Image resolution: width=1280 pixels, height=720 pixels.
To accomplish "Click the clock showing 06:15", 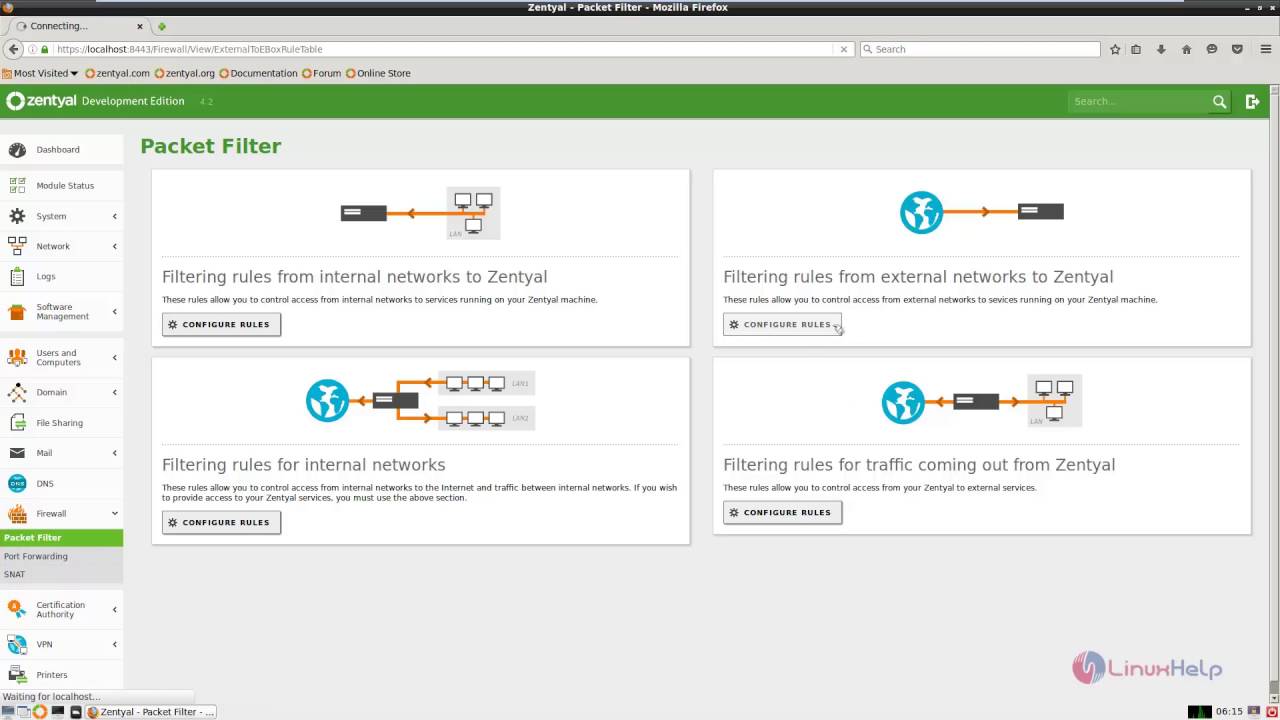I will coord(1229,712).
